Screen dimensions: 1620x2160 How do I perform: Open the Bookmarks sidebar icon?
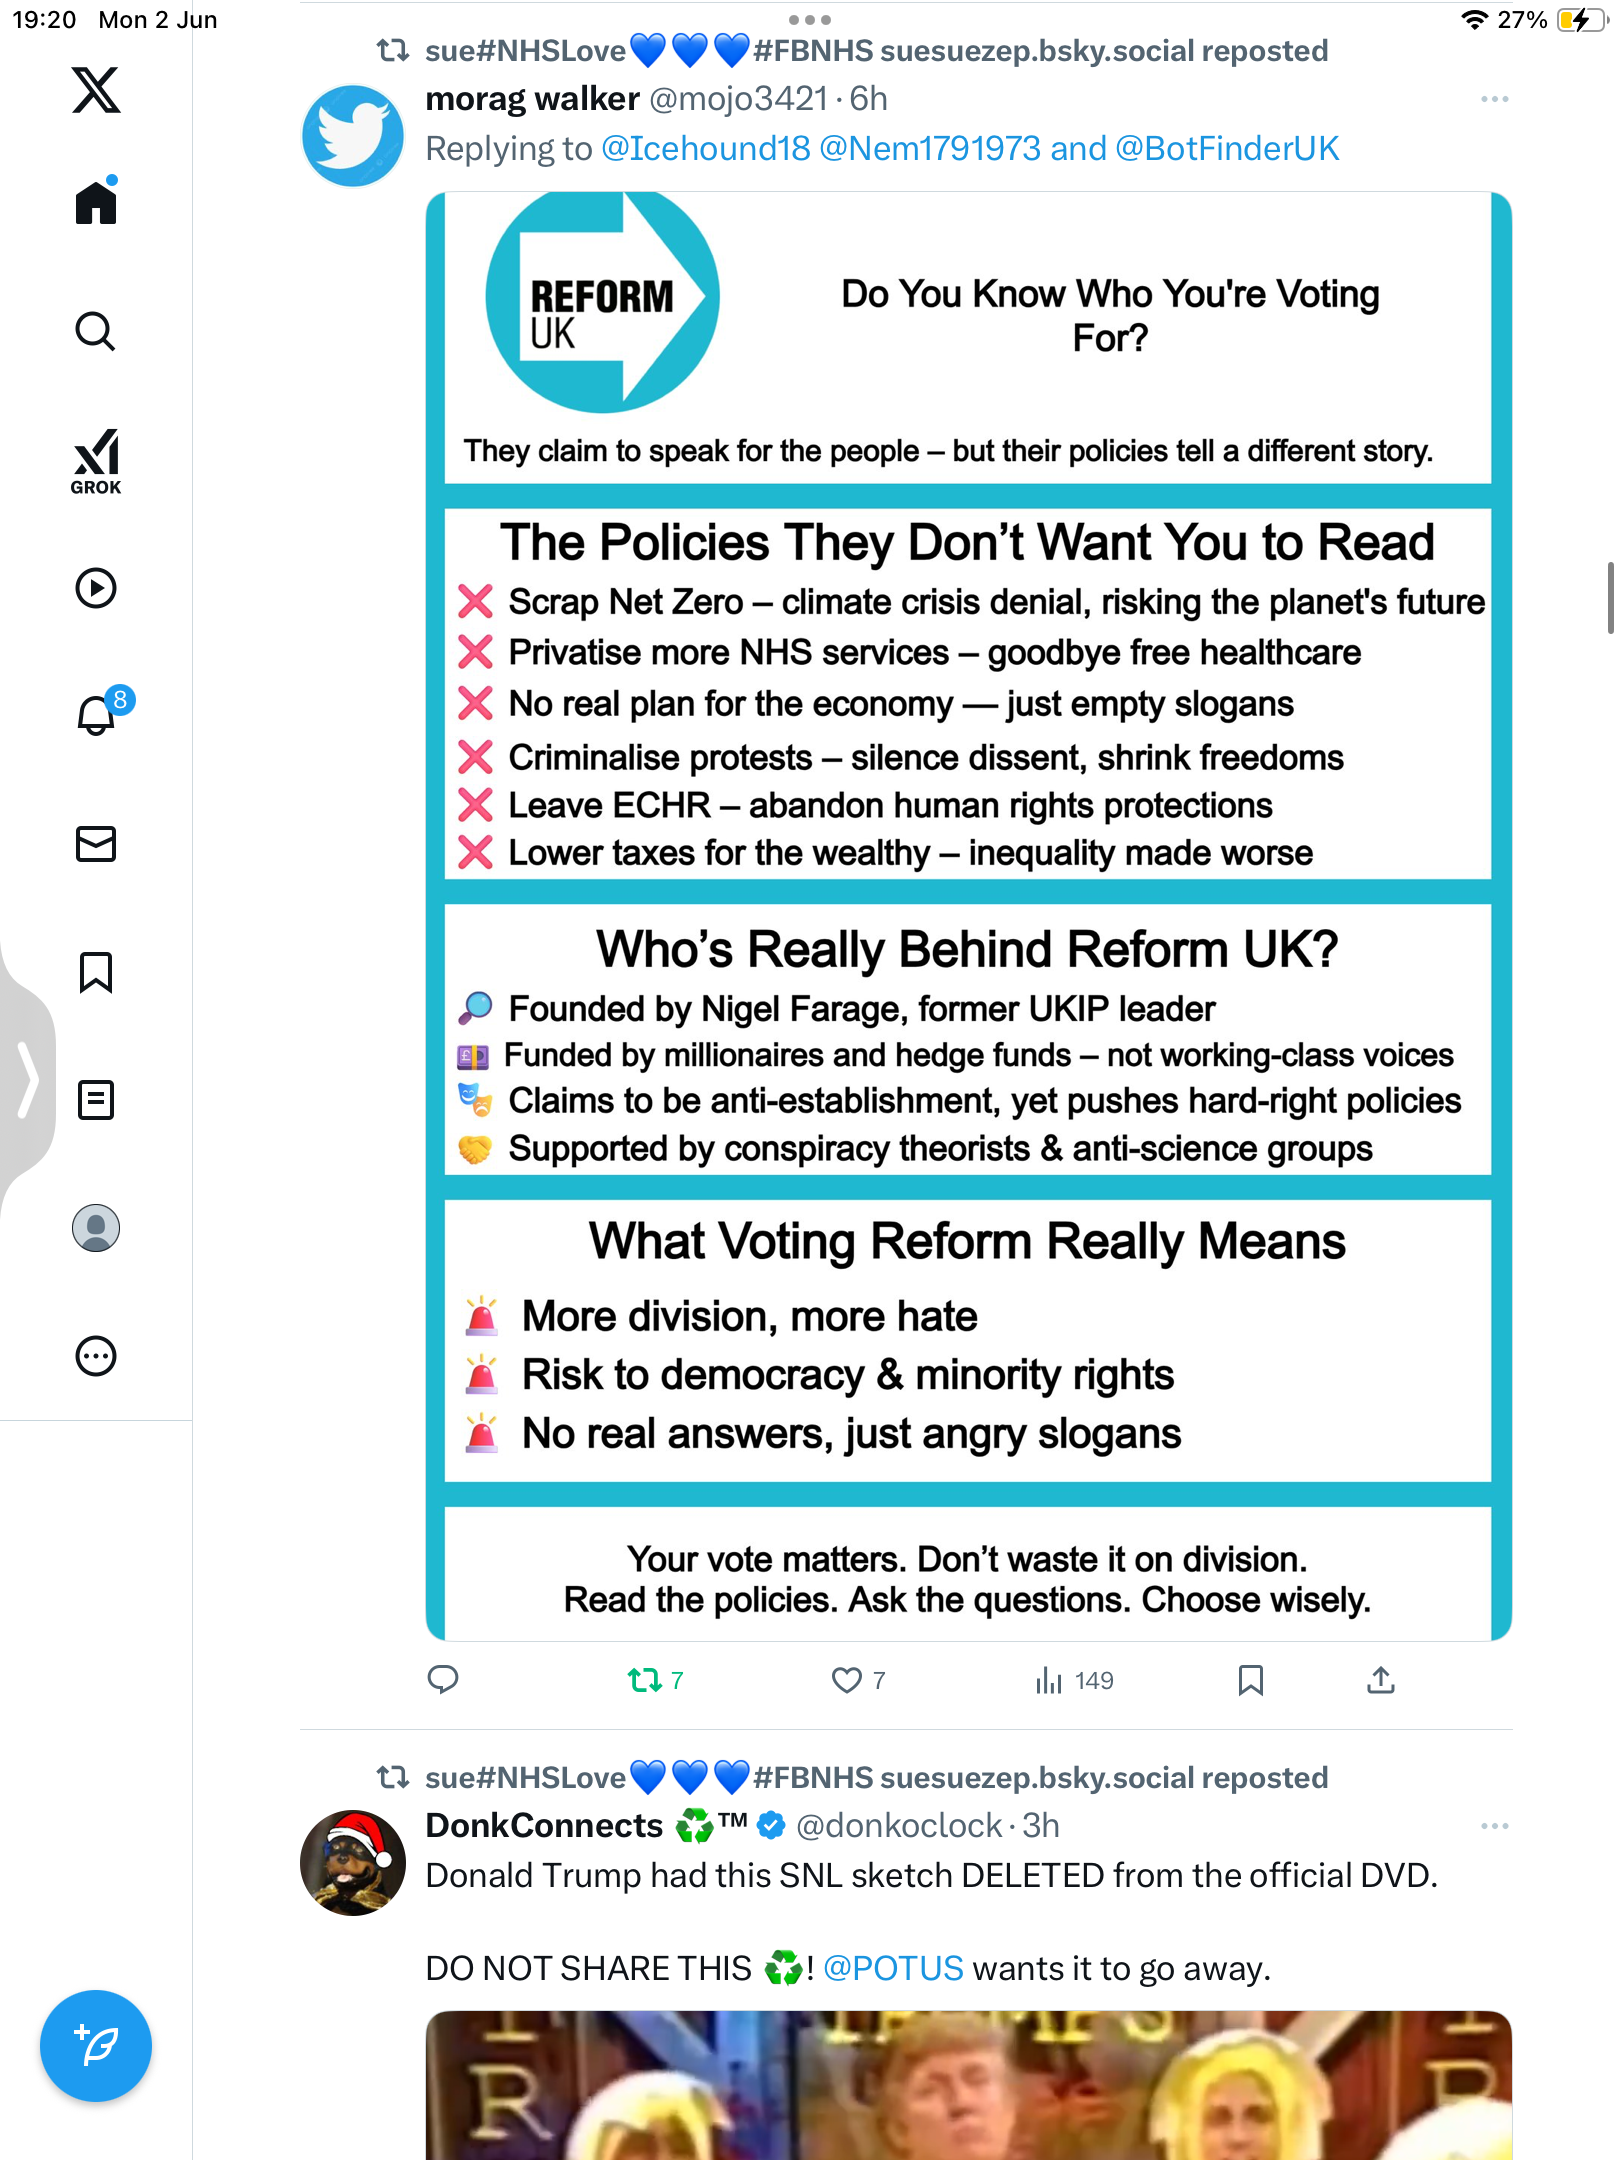tap(96, 972)
